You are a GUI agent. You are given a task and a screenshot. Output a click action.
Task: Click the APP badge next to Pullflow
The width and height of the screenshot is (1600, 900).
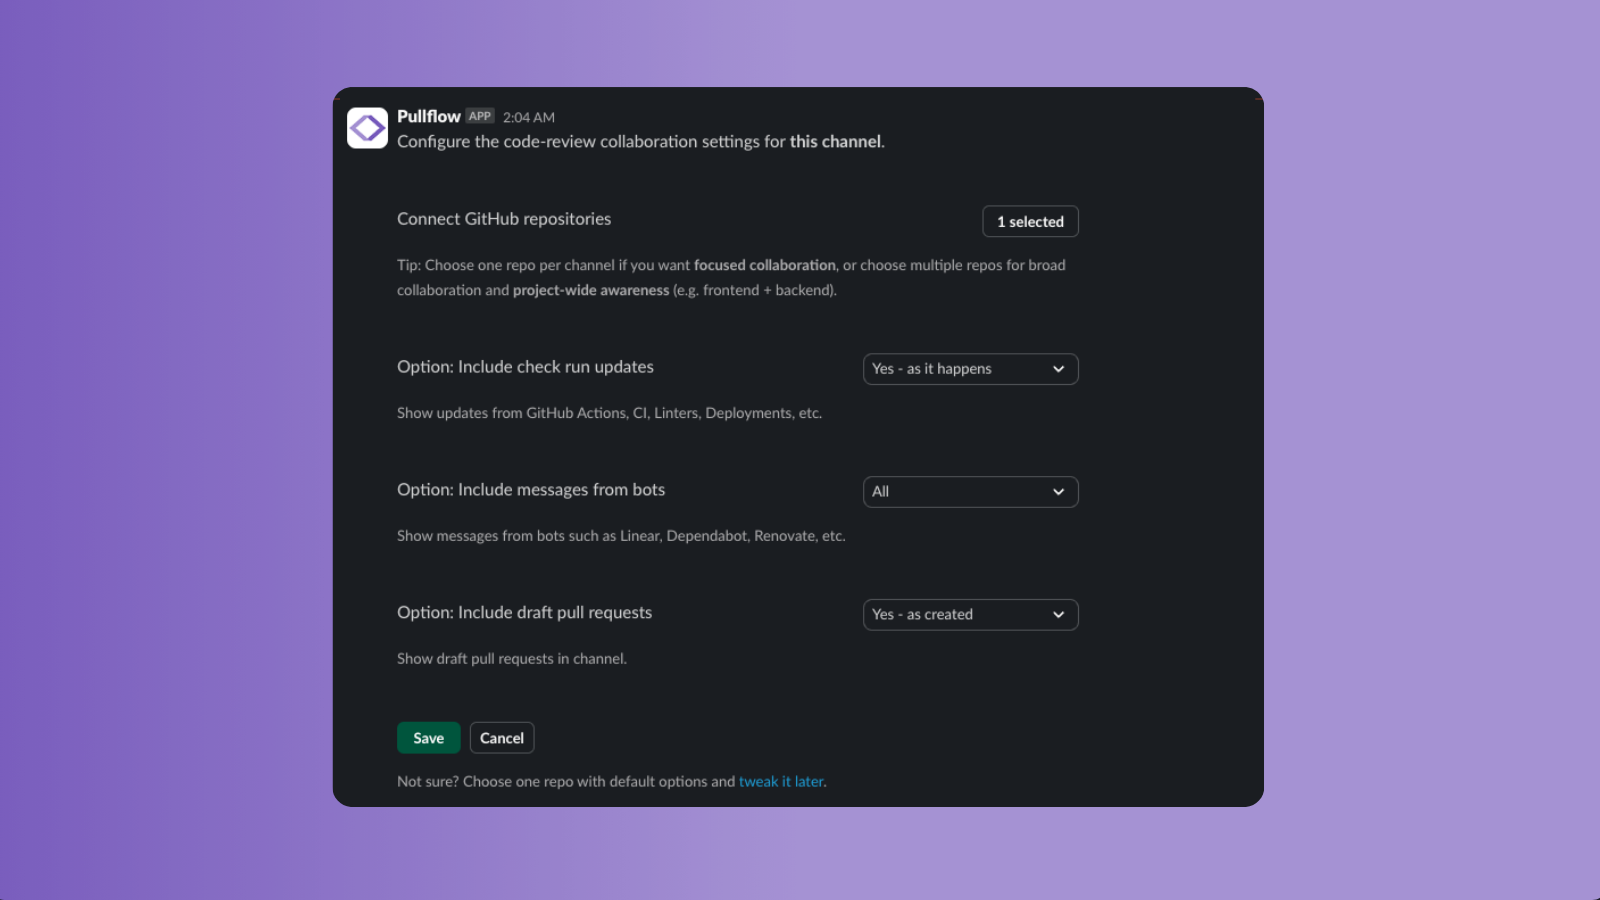[480, 116]
